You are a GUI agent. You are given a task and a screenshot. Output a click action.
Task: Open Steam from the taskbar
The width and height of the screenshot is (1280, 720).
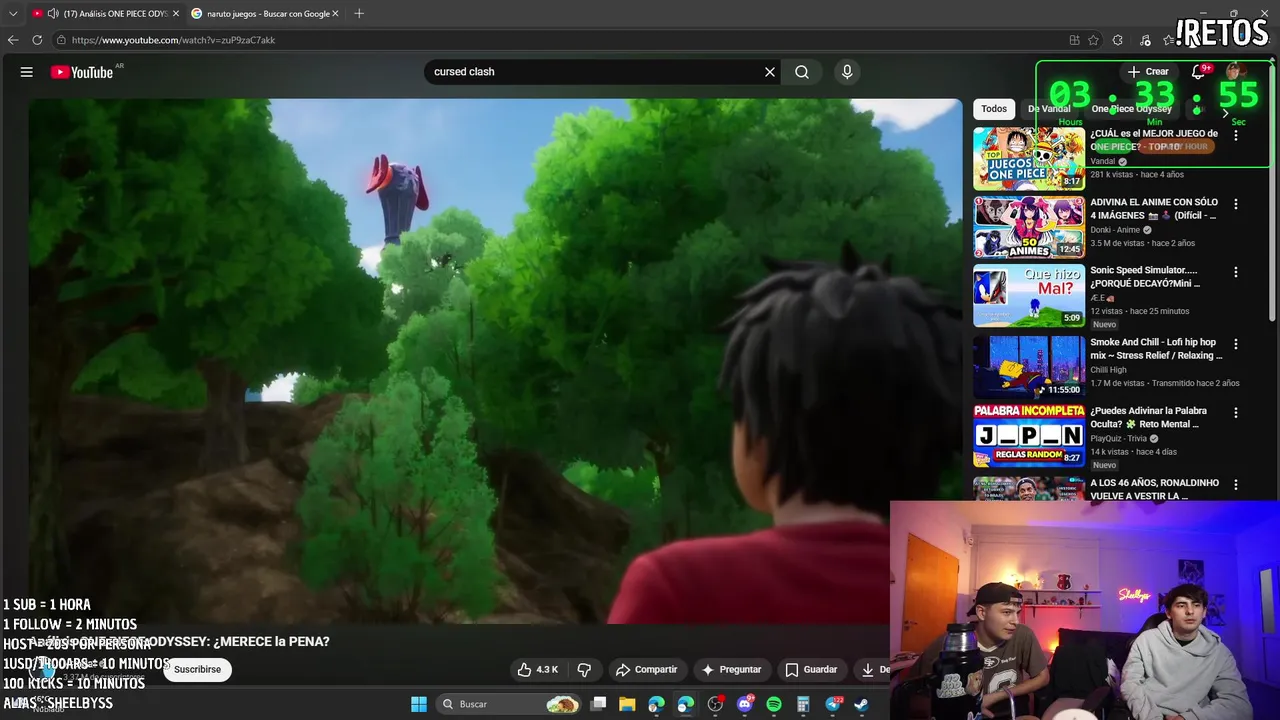pos(861,704)
